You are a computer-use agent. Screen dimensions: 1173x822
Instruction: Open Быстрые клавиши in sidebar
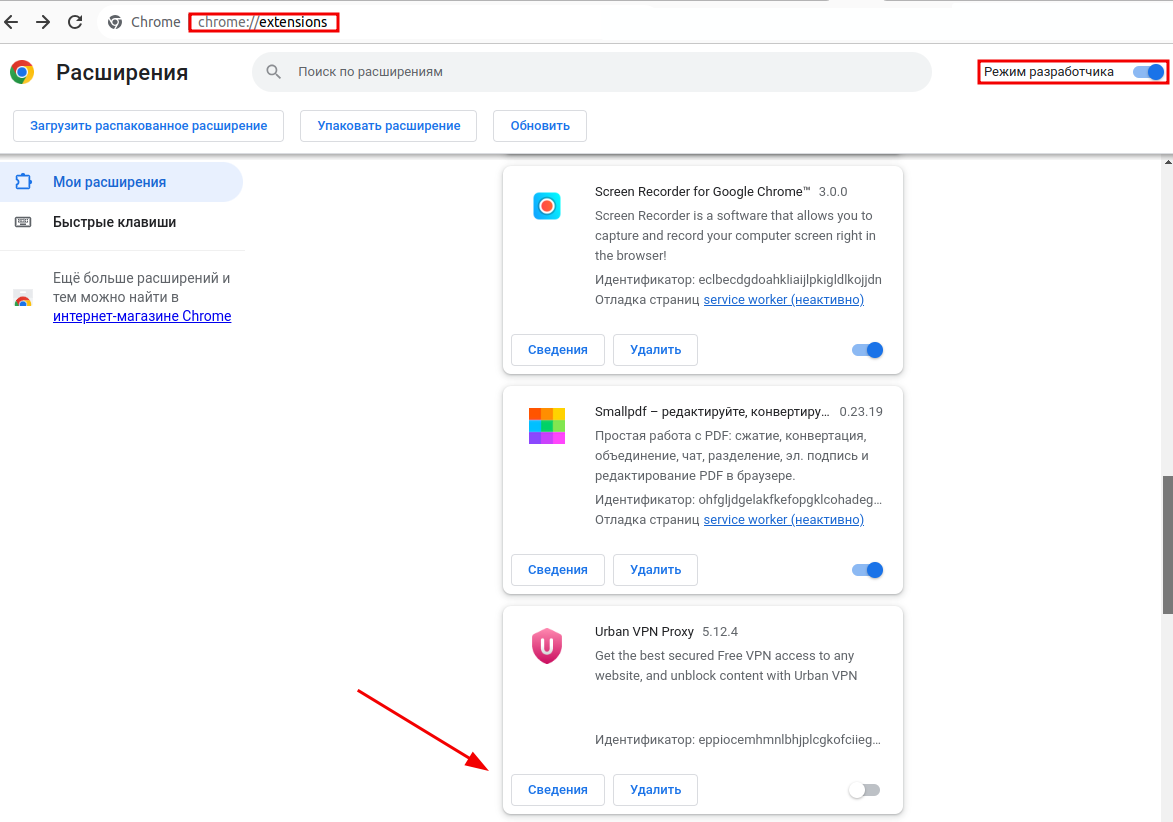click(114, 222)
